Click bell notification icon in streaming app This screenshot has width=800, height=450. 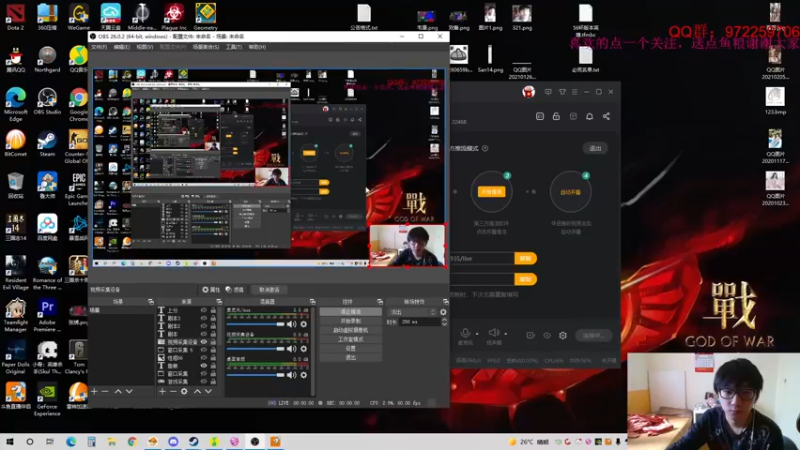click(589, 116)
